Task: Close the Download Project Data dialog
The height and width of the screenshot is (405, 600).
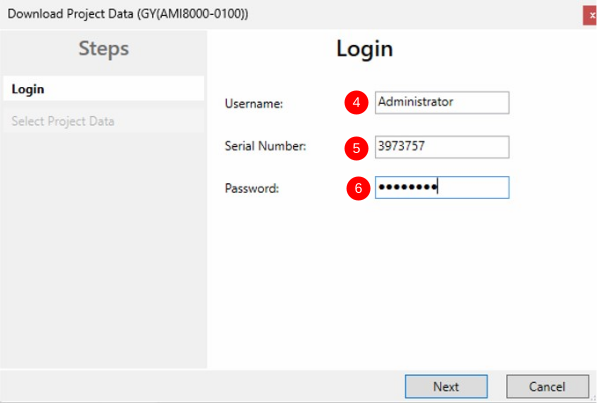Action: point(593,14)
